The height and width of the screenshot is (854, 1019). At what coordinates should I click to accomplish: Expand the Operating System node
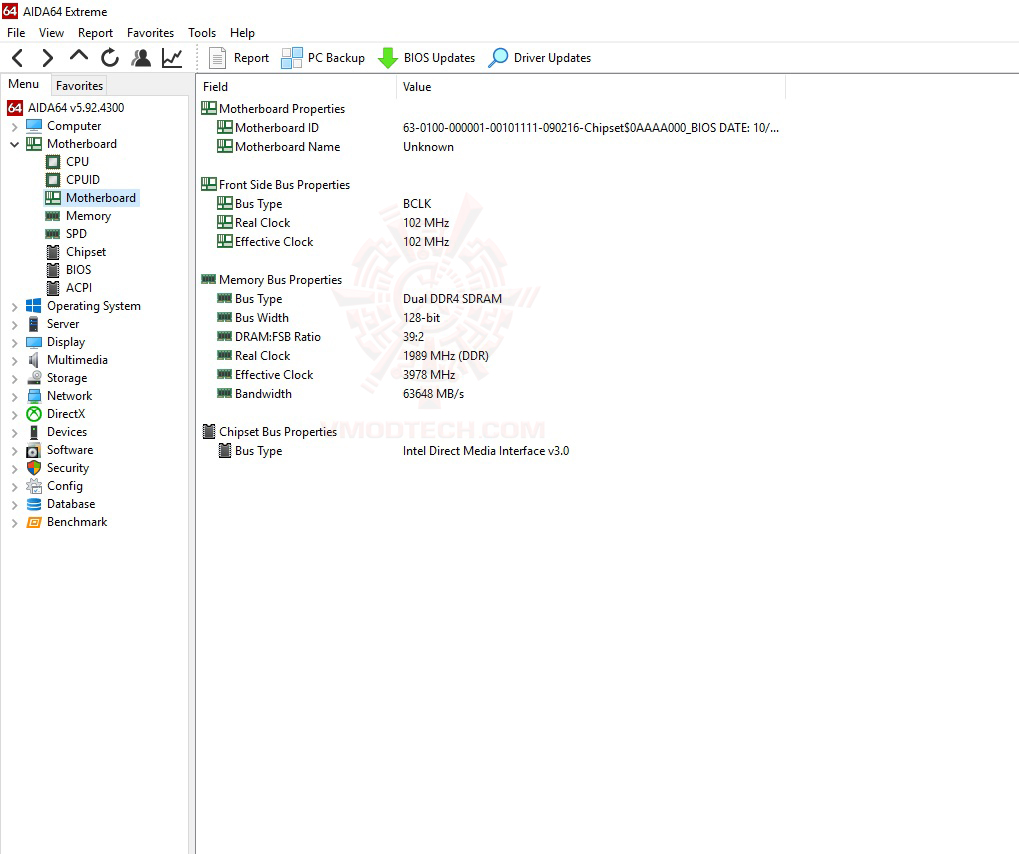[14, 306]
